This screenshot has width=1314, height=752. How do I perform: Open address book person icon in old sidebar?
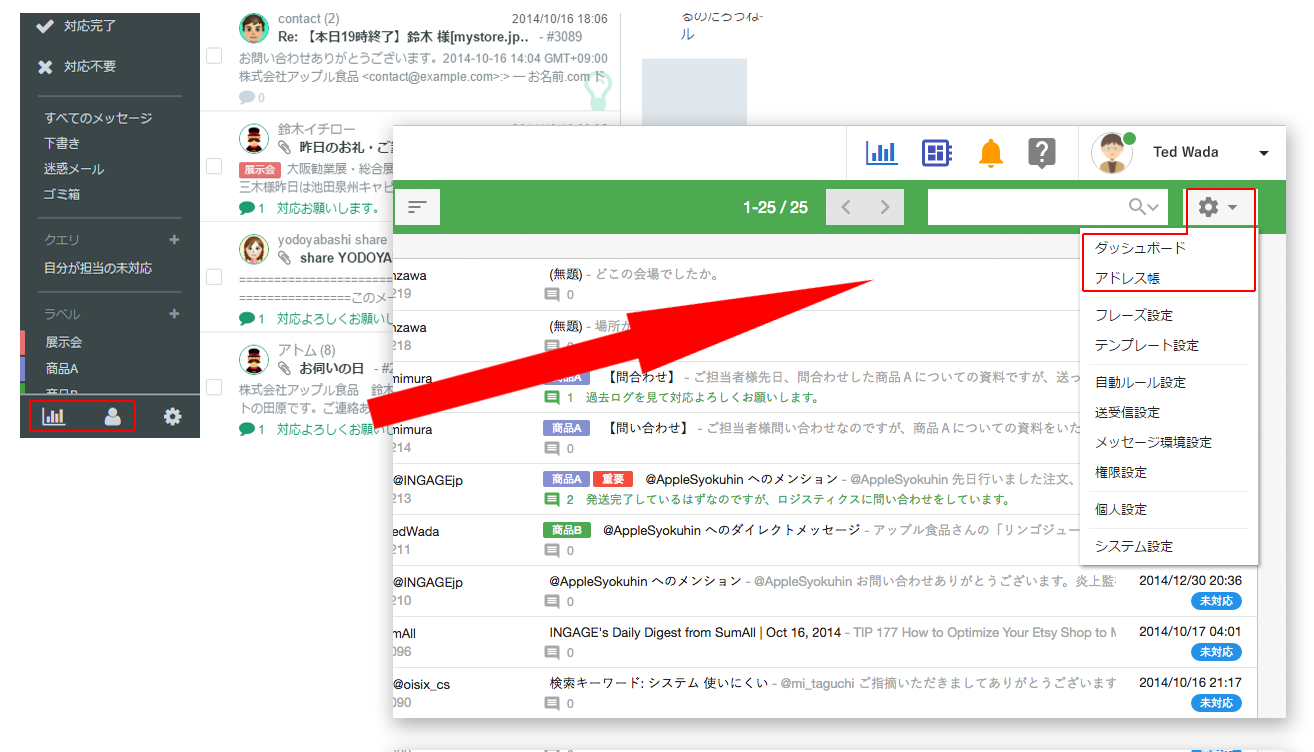click(x=113, y=417)
